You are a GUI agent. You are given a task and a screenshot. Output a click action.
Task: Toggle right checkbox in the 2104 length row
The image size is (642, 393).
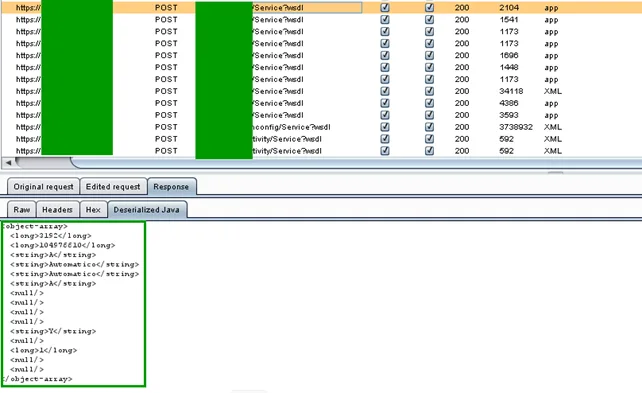(430, 7)
